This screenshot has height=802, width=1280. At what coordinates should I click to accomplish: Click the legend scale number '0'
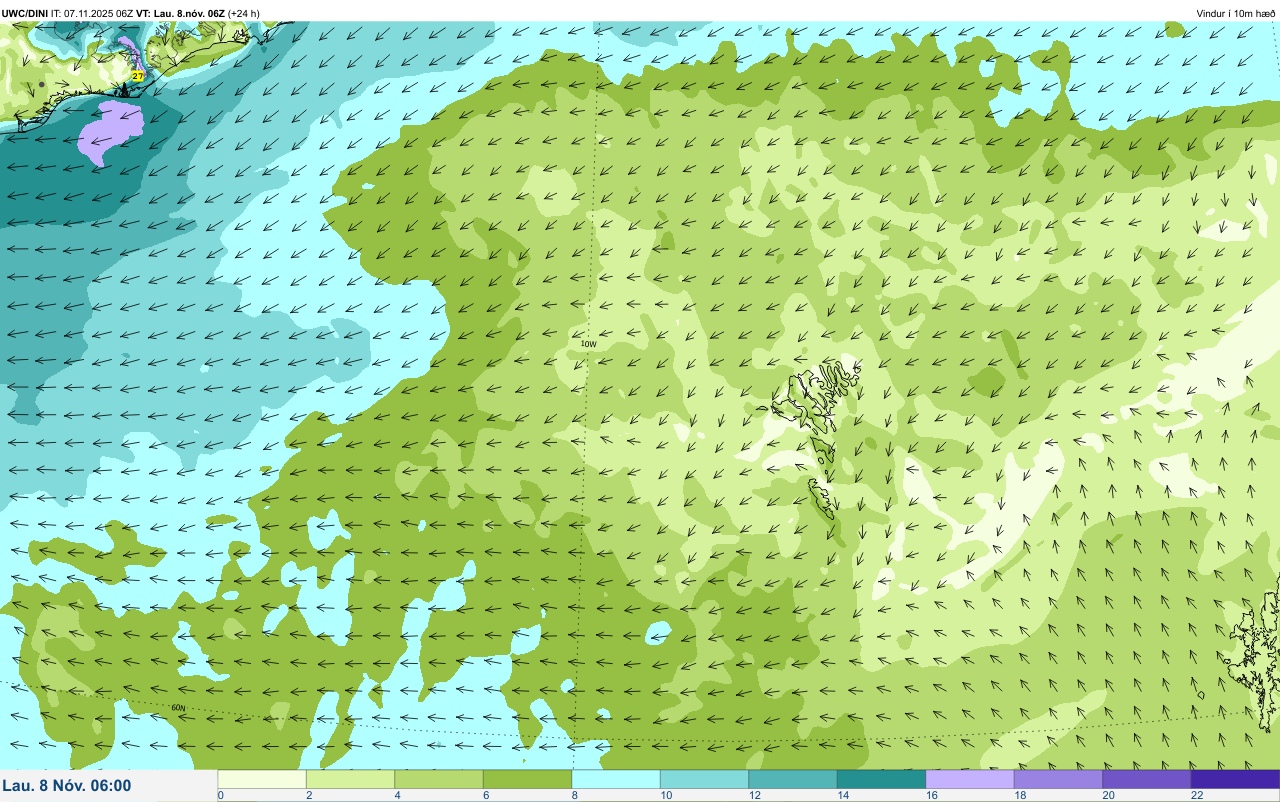221,795
